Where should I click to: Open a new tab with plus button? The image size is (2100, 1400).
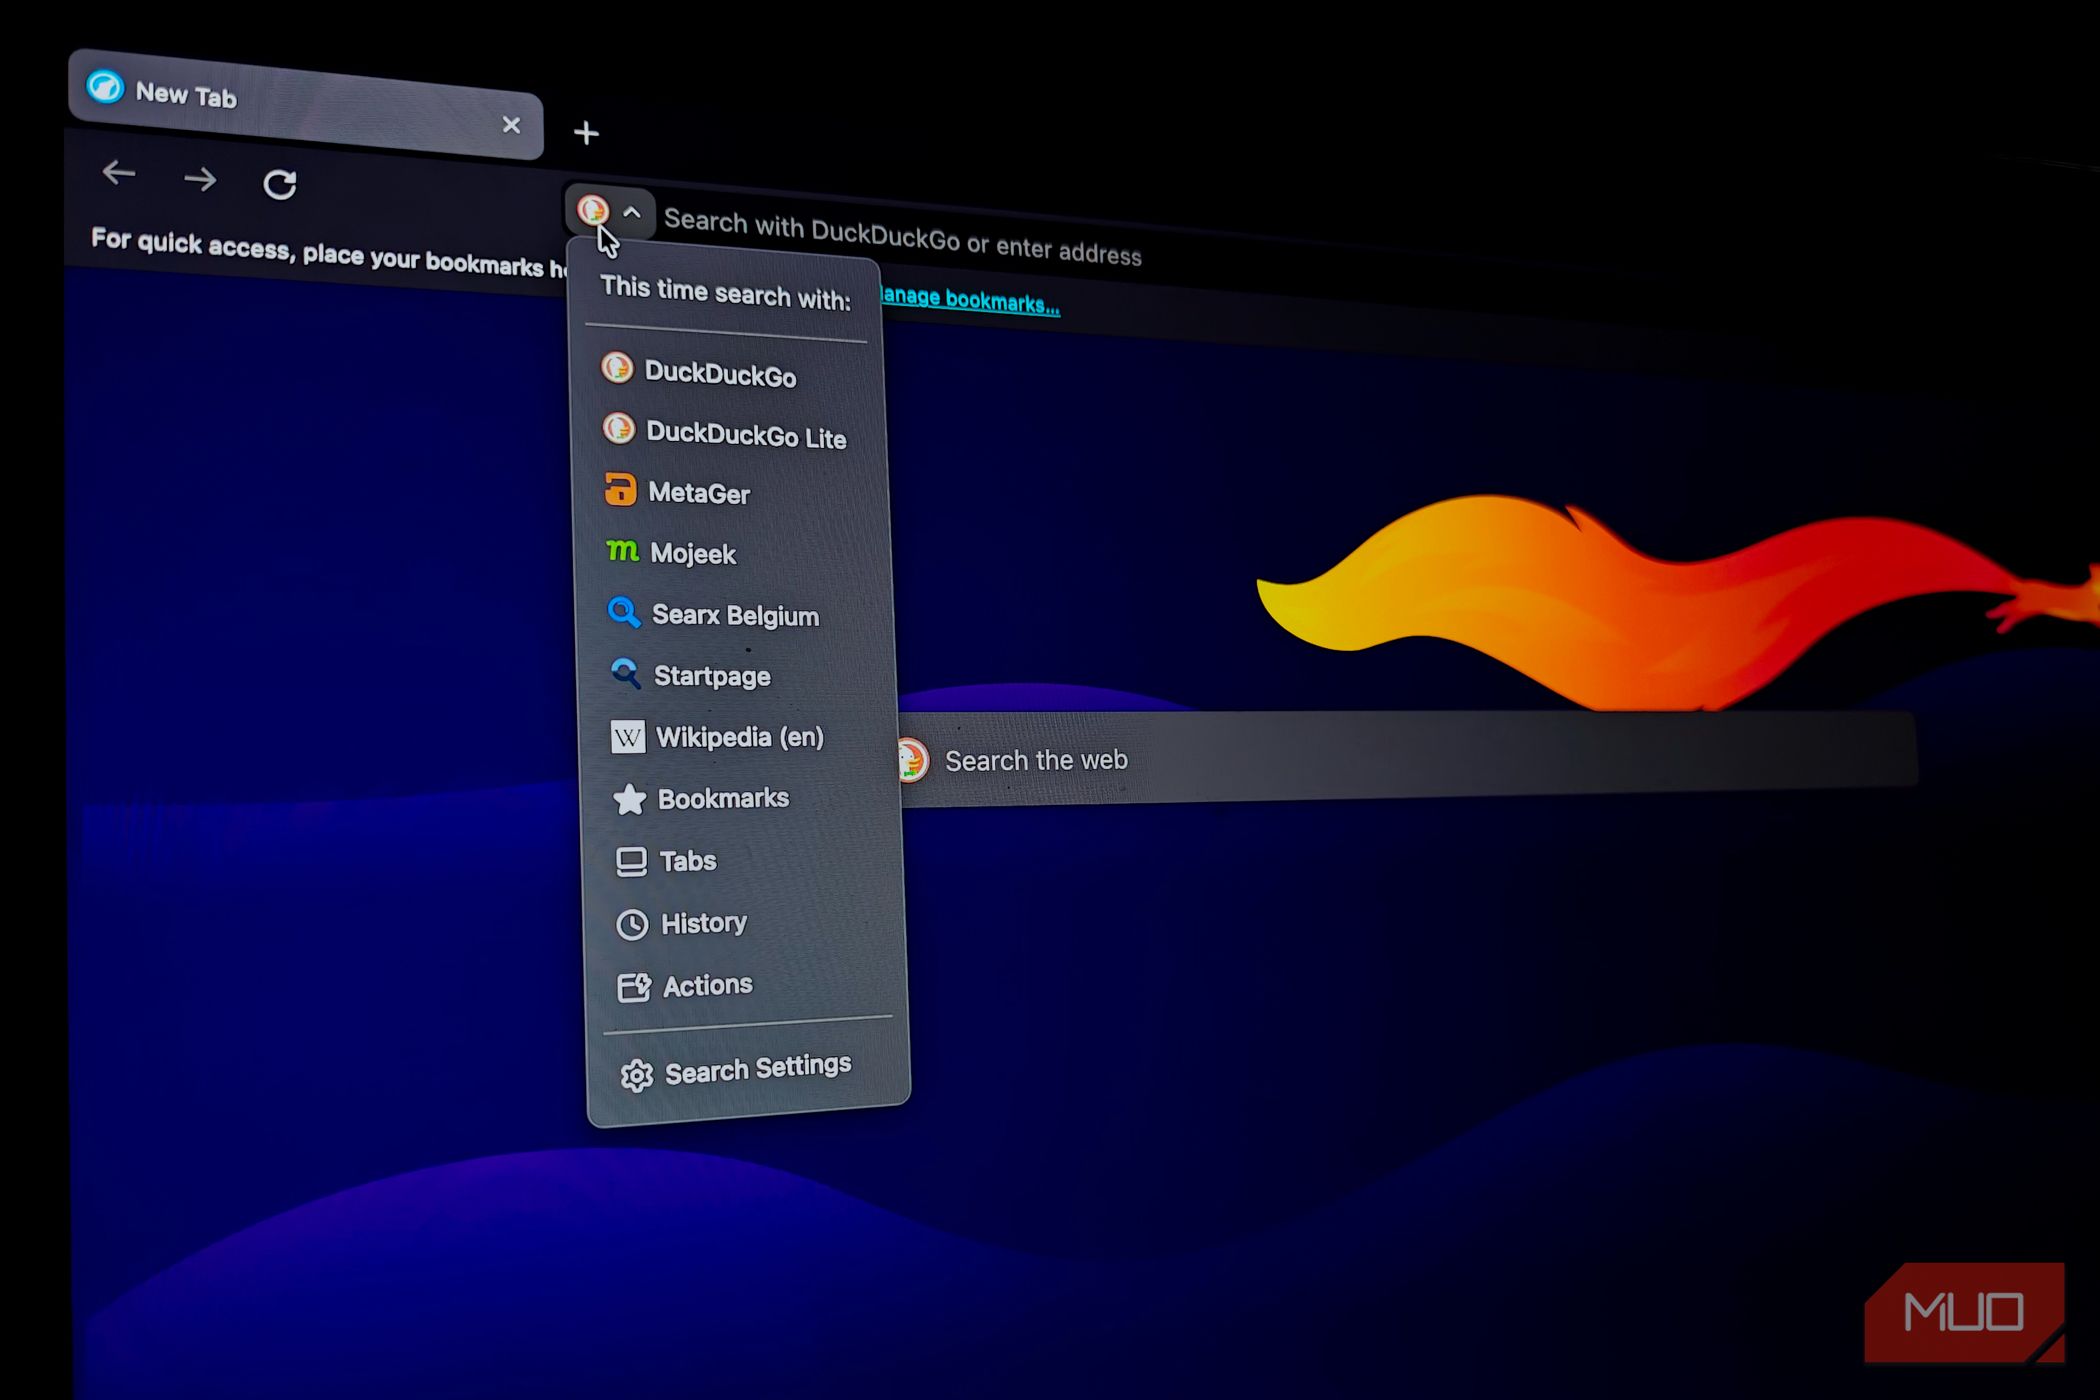[586, 133]
